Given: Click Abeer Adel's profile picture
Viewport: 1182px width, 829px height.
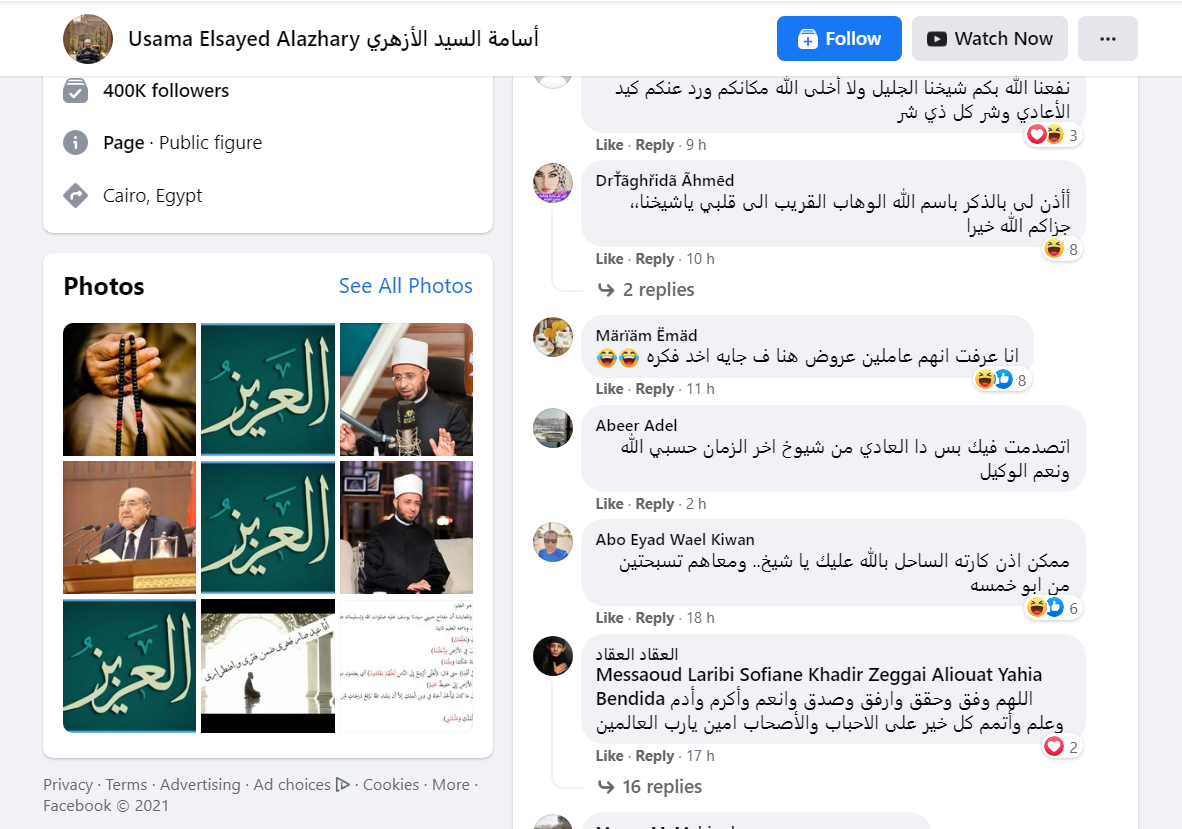Looking at the screenshot, I should tap(553, 428).
